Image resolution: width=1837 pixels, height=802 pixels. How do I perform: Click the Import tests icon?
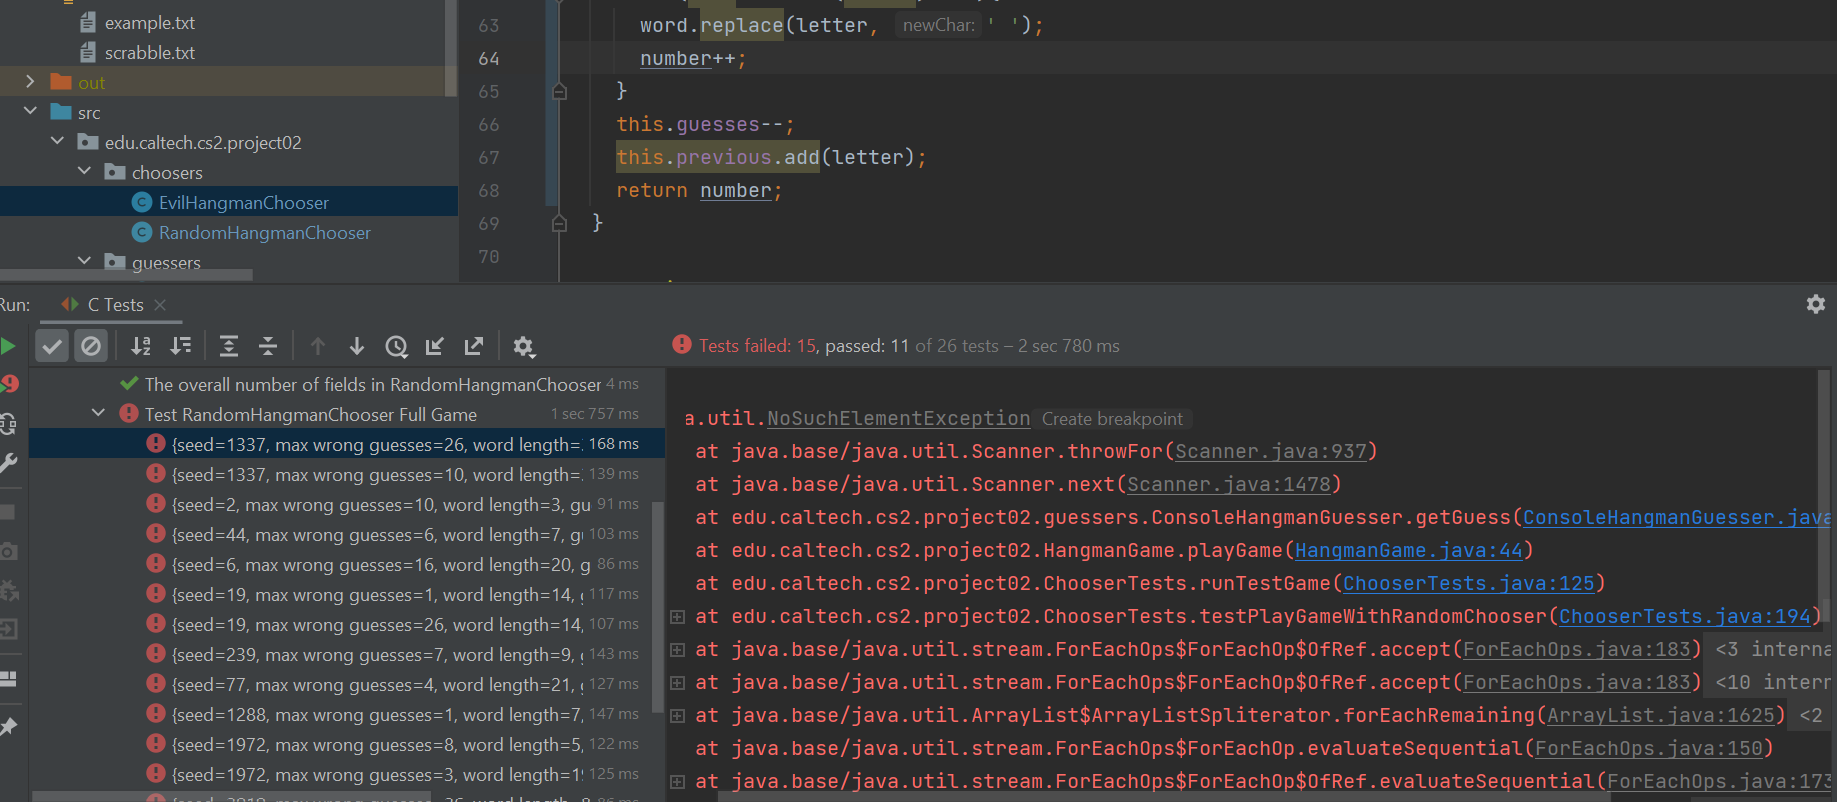coord(435,346)
